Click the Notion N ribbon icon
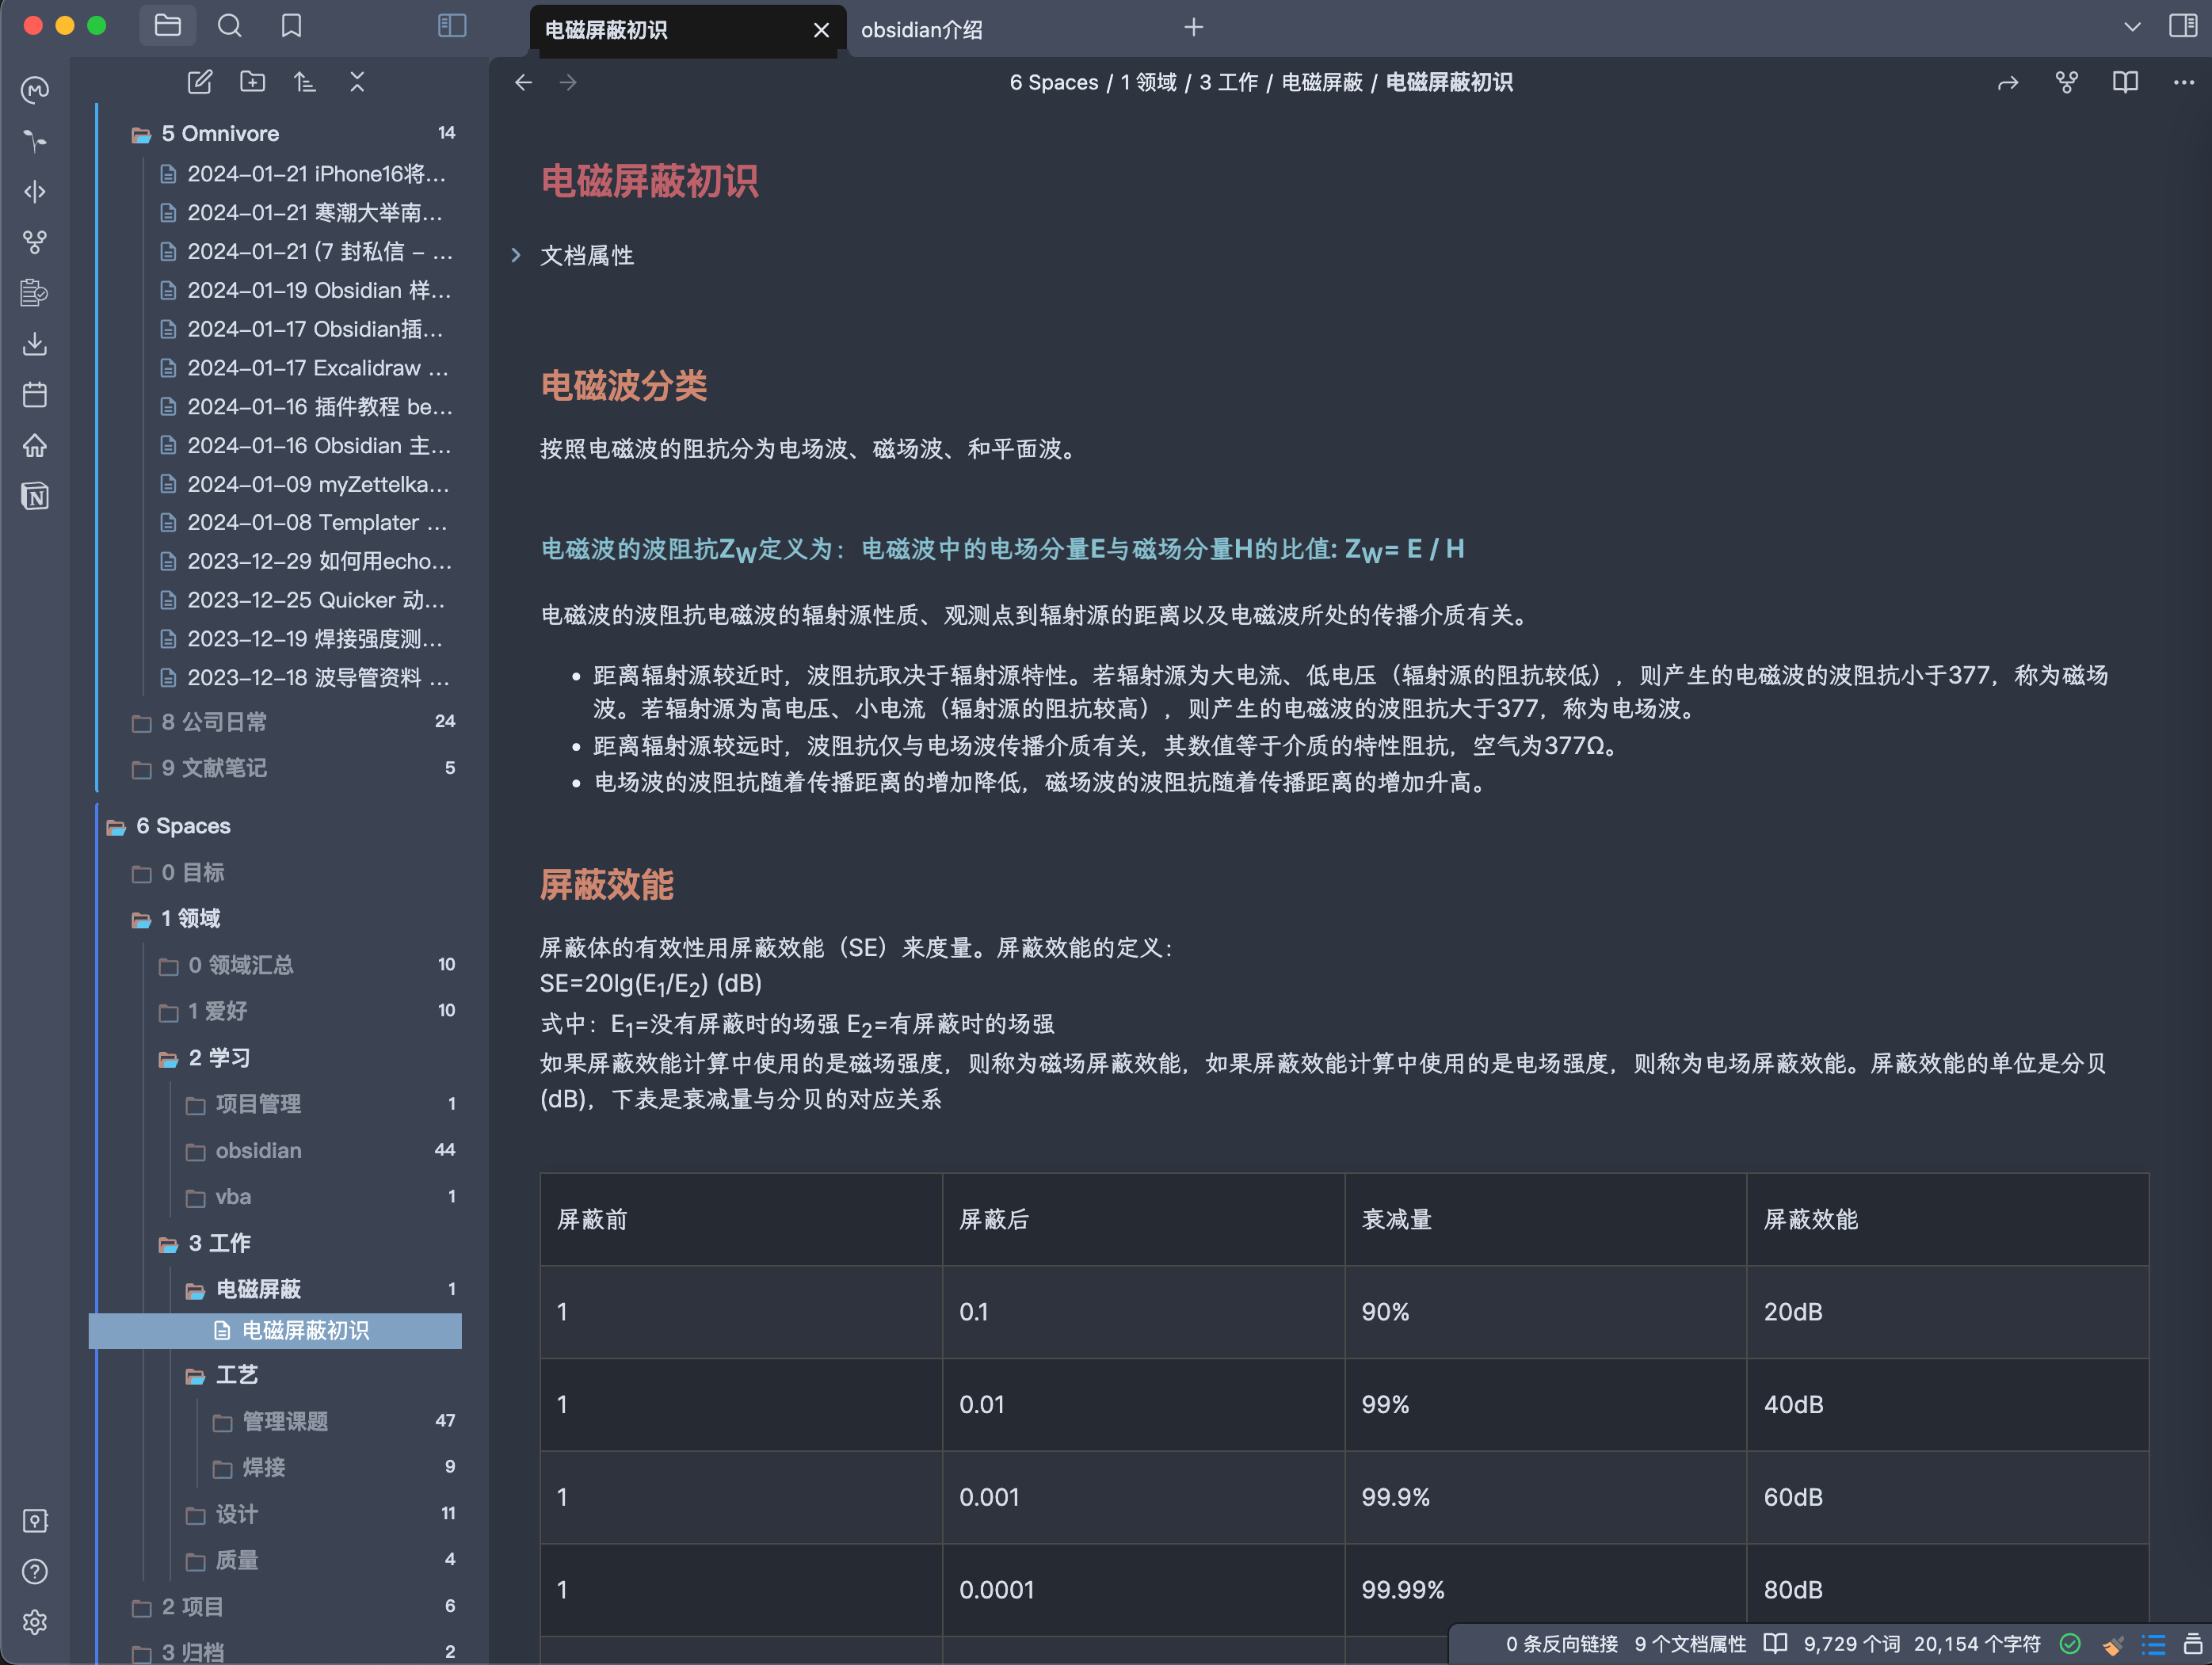The height and width of the screenshot is (1665, 2212). tap(35, 496)
